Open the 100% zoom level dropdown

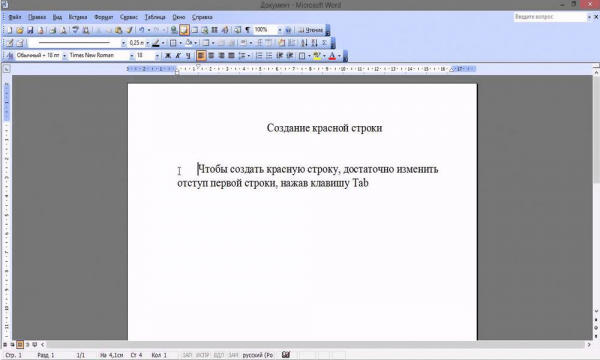tap(280, 30)
